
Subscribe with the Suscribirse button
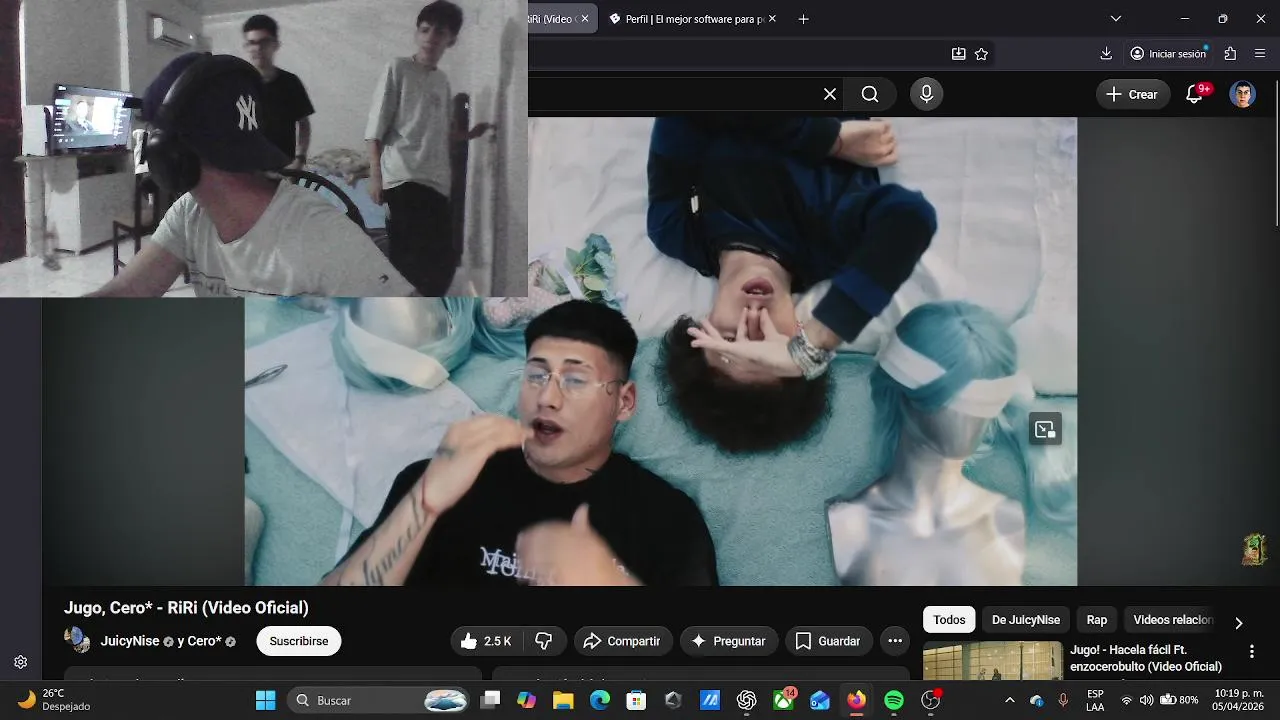tap(299, 641)
